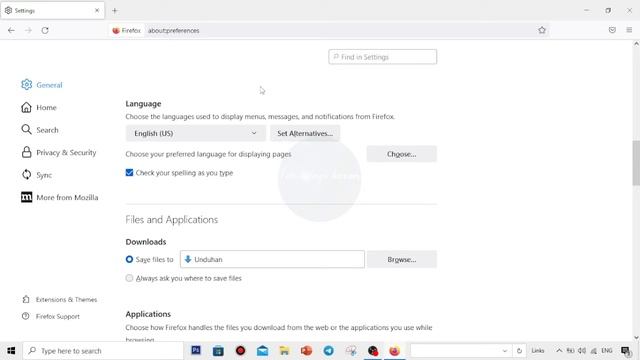
Task: Click the Extensions puzzle piece icon
Action: coord(26,299)
